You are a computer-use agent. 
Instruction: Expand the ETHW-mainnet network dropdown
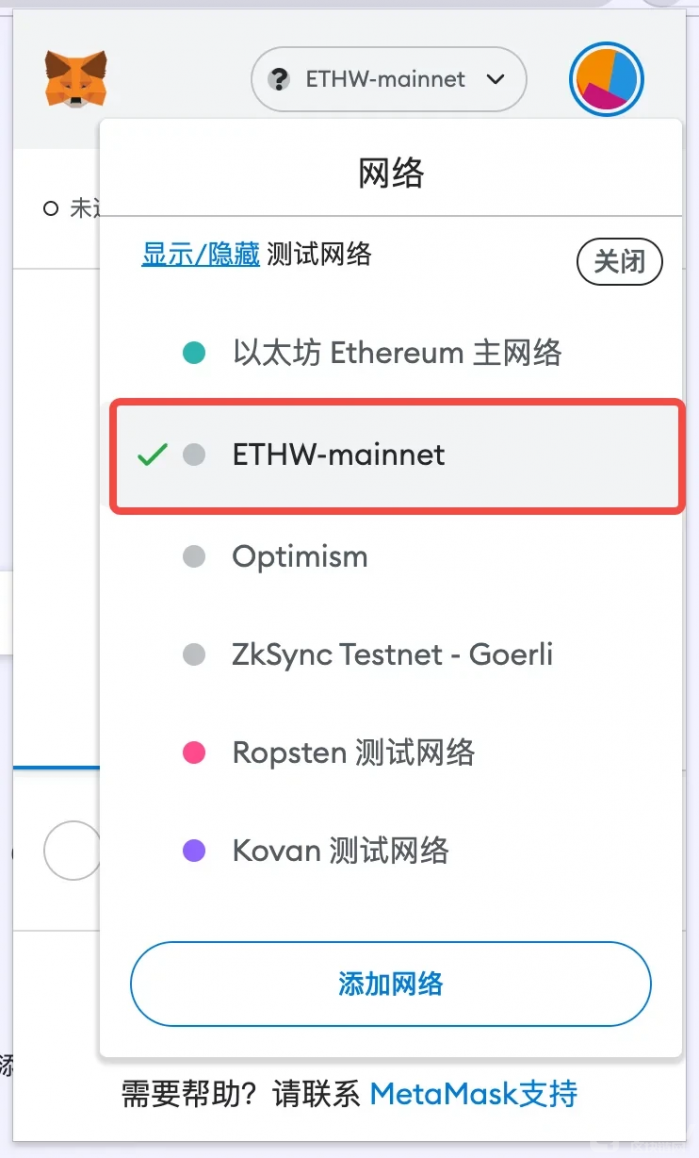(x=388, y=79)
